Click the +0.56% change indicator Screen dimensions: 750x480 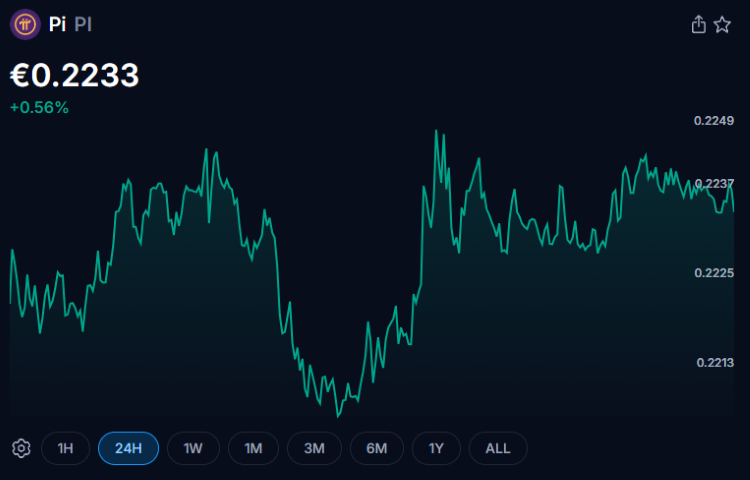coord(39,108)
